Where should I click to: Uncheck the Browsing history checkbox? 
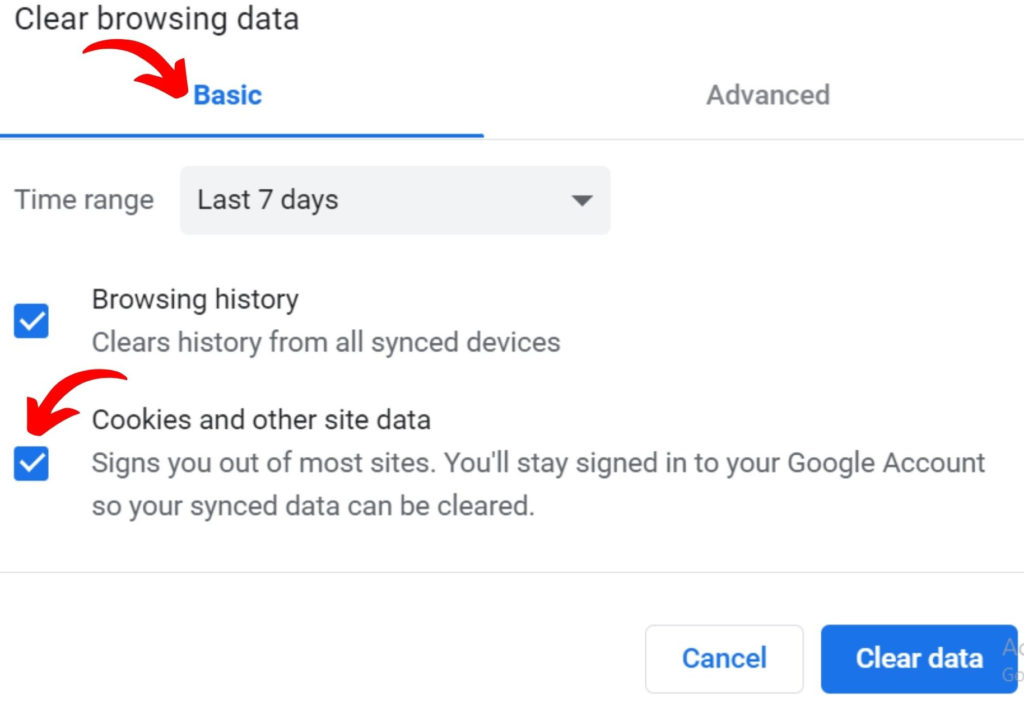coord(31,321)
